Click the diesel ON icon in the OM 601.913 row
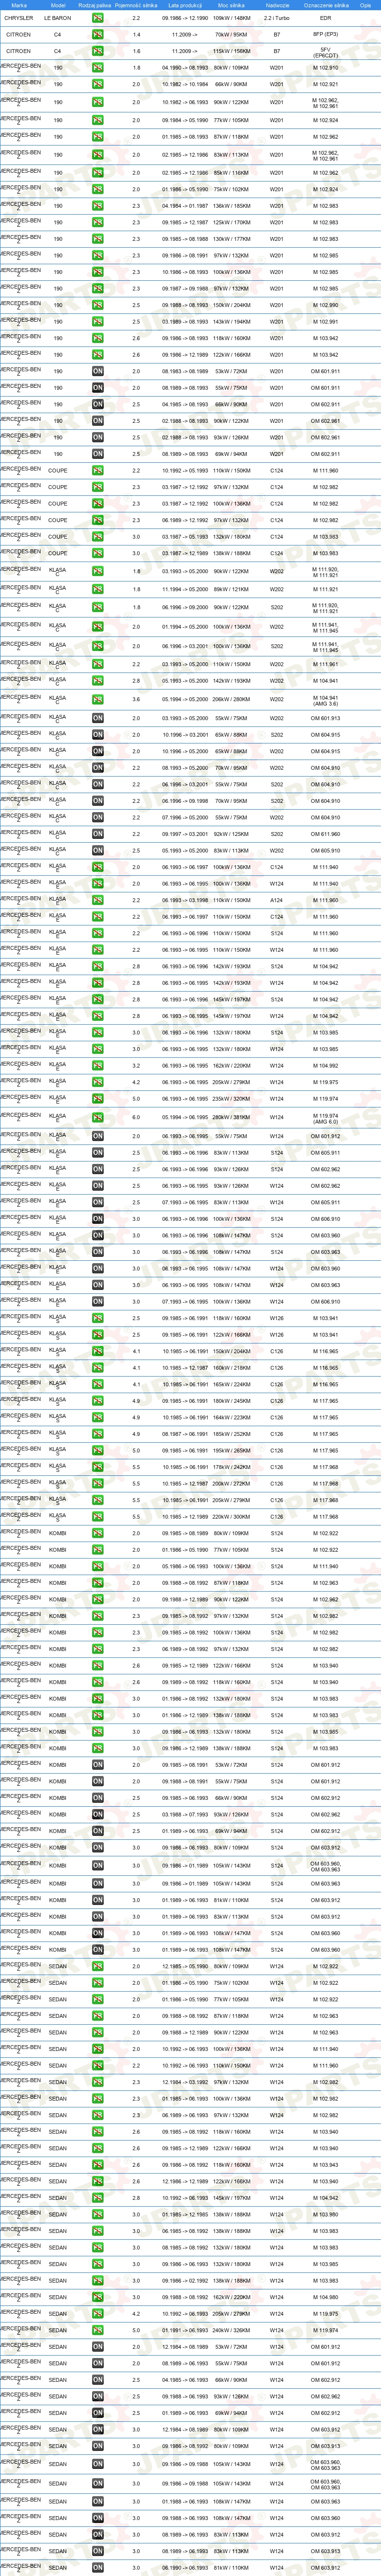The width and height of the screenshot is (381, 2576). click(x=97, y=718)
